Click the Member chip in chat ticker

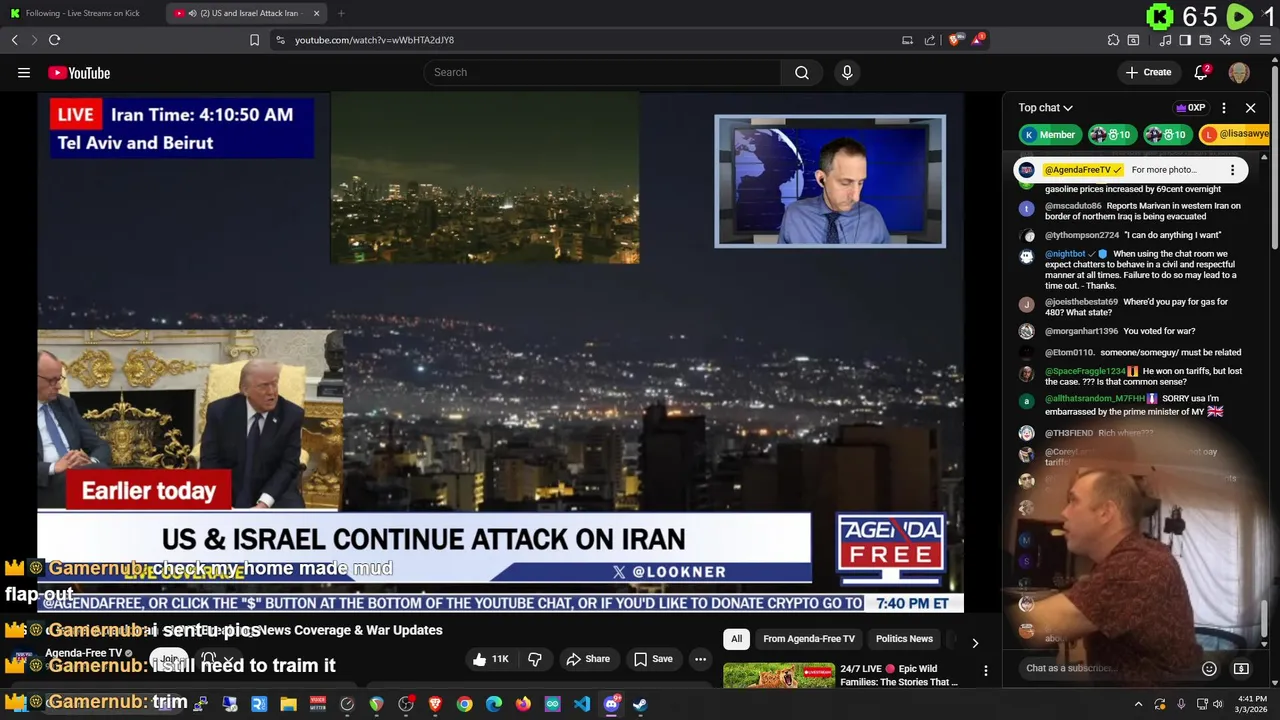coord(1049,134)
